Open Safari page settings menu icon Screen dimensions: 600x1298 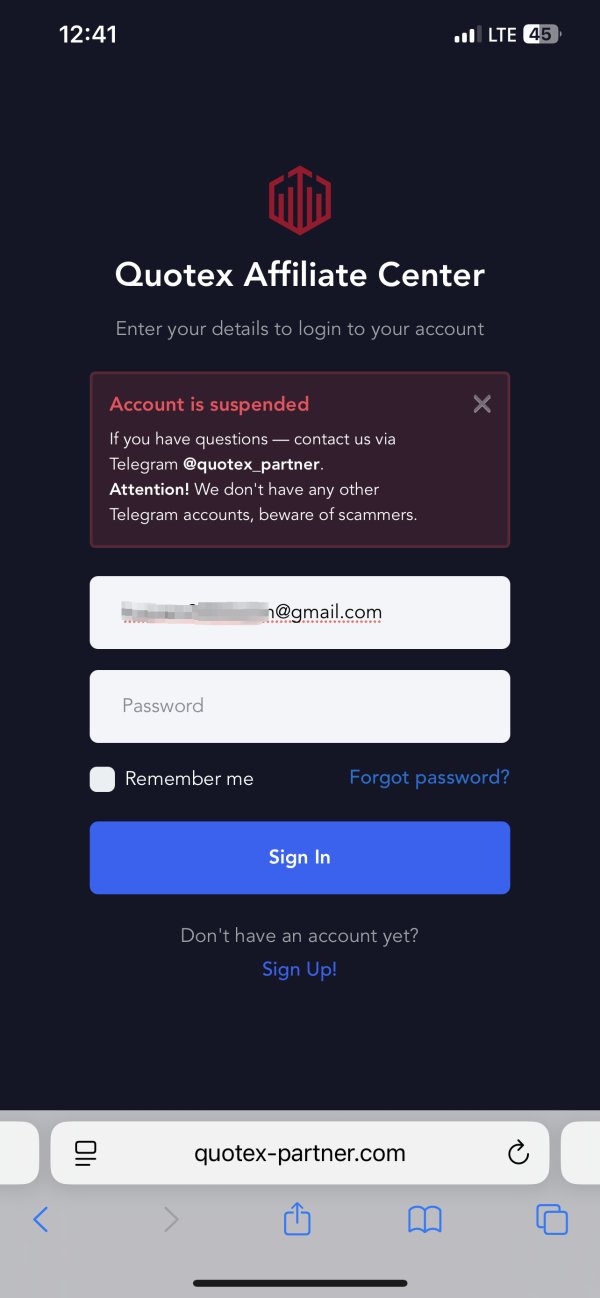87,1153
